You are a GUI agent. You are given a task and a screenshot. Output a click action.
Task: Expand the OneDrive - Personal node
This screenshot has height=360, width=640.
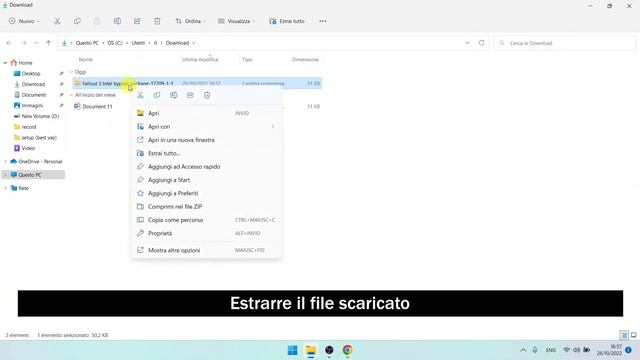click(5, 162)
